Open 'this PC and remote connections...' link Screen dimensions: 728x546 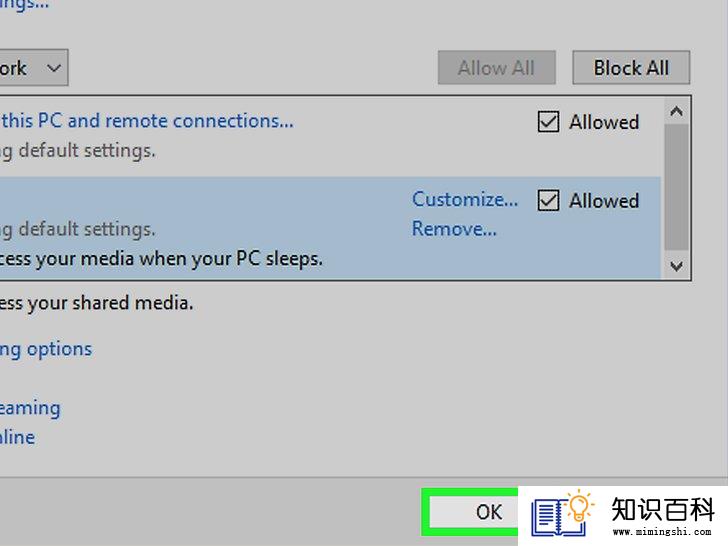(147, 121)
